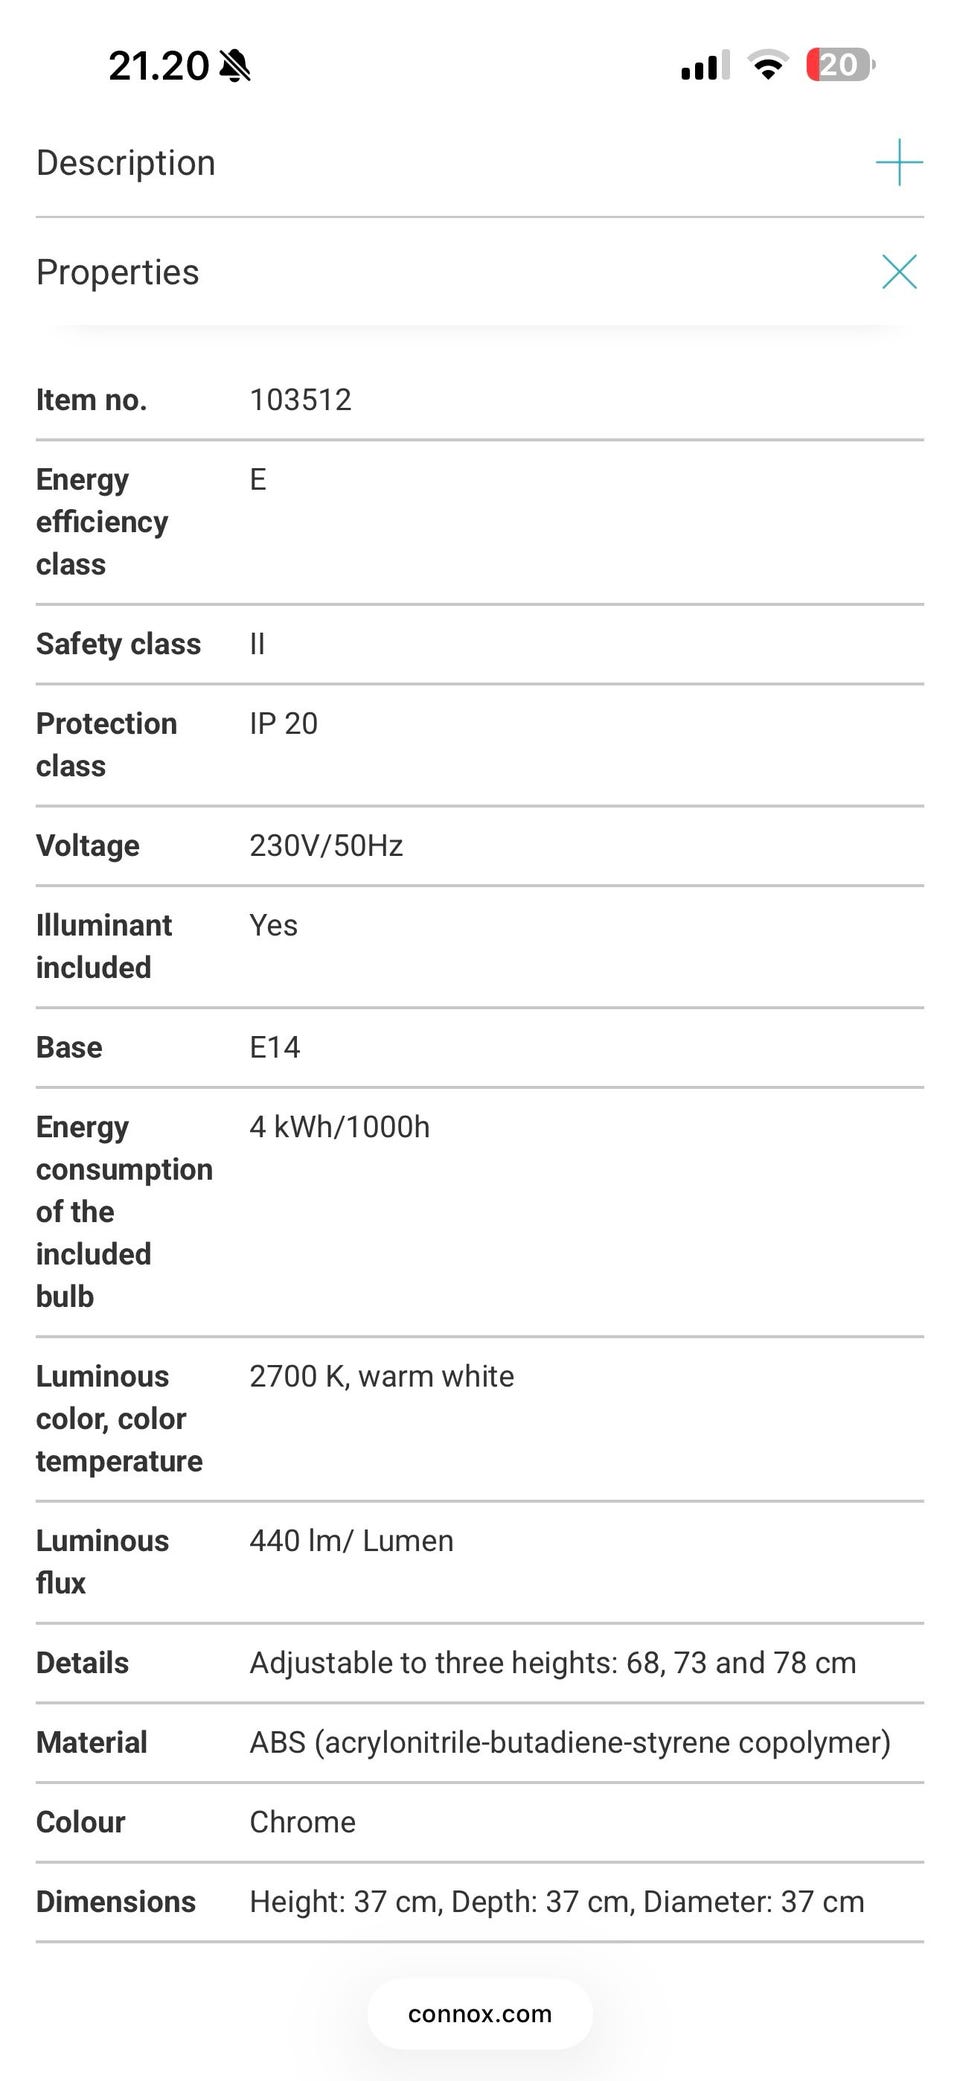Tap the Chrome colour value
Image resolution: width=960 pixels, height=2081 pixels.
point(302,1822)
